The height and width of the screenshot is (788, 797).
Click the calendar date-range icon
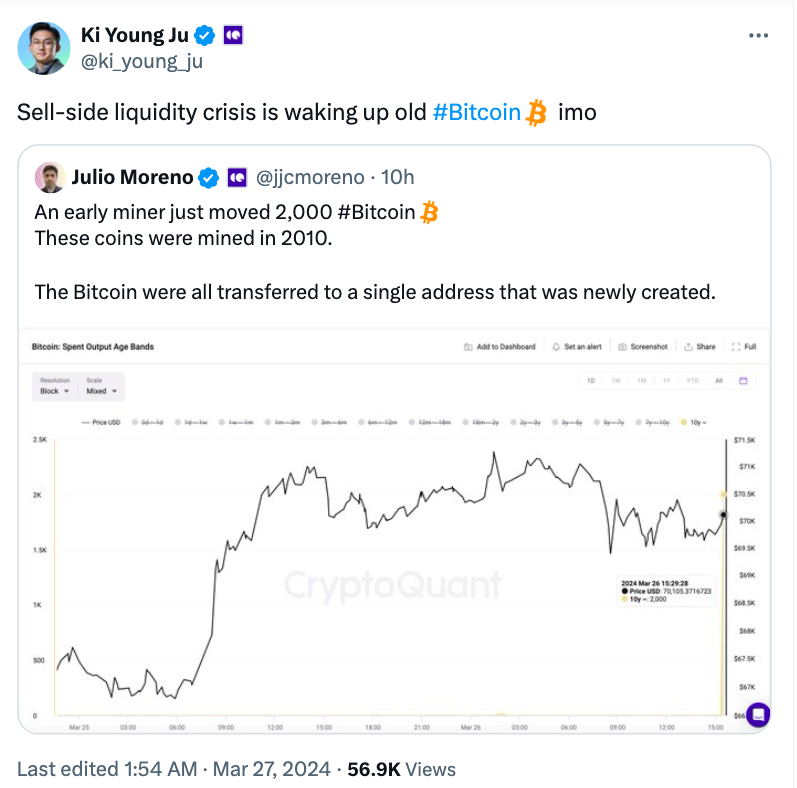743,381
